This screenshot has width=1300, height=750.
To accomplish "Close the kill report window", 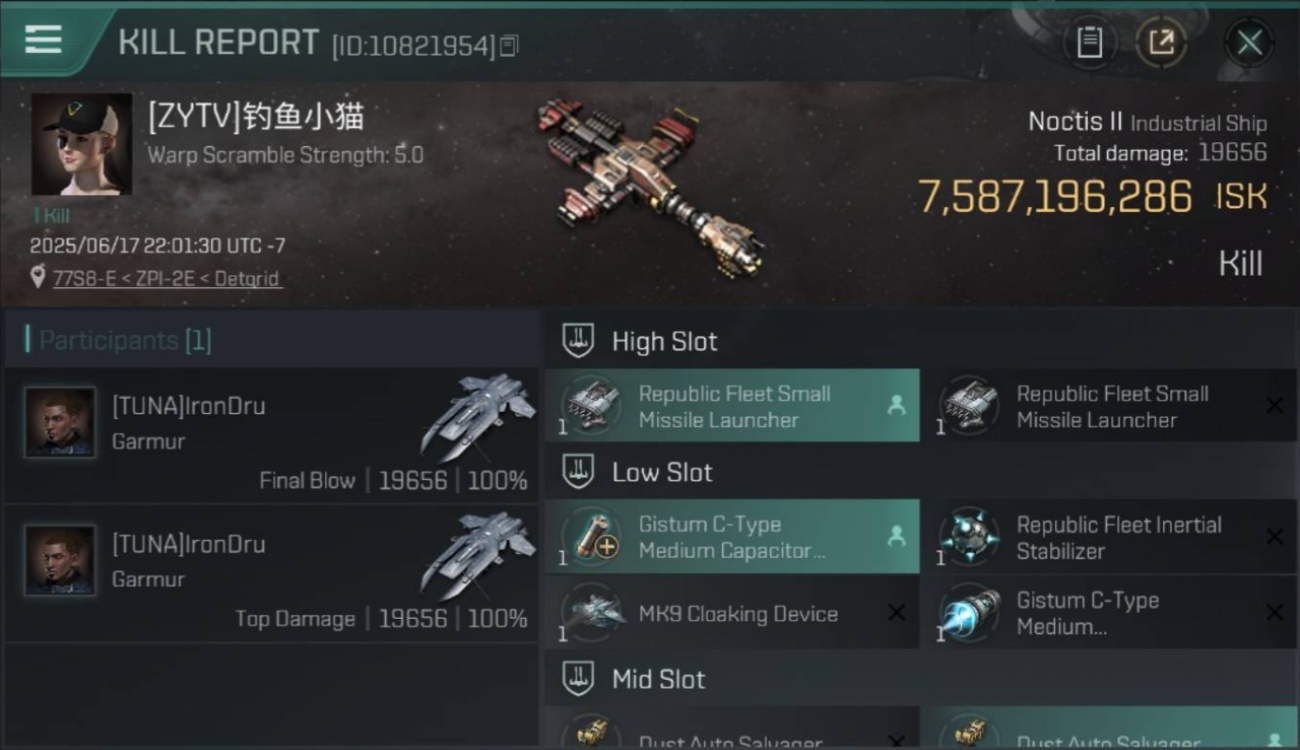I will 1248,42.
